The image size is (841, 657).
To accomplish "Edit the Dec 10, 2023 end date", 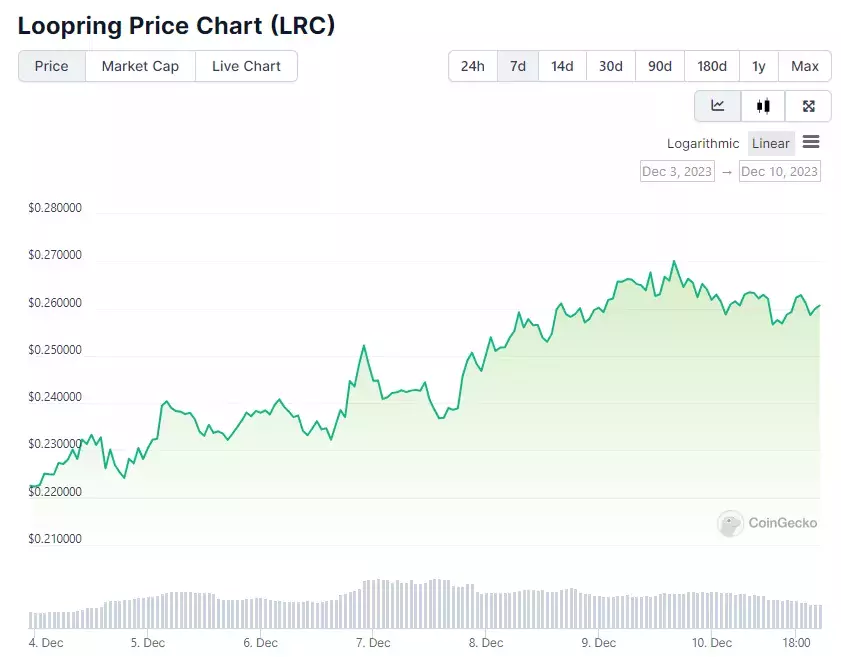I will point(779,171).
